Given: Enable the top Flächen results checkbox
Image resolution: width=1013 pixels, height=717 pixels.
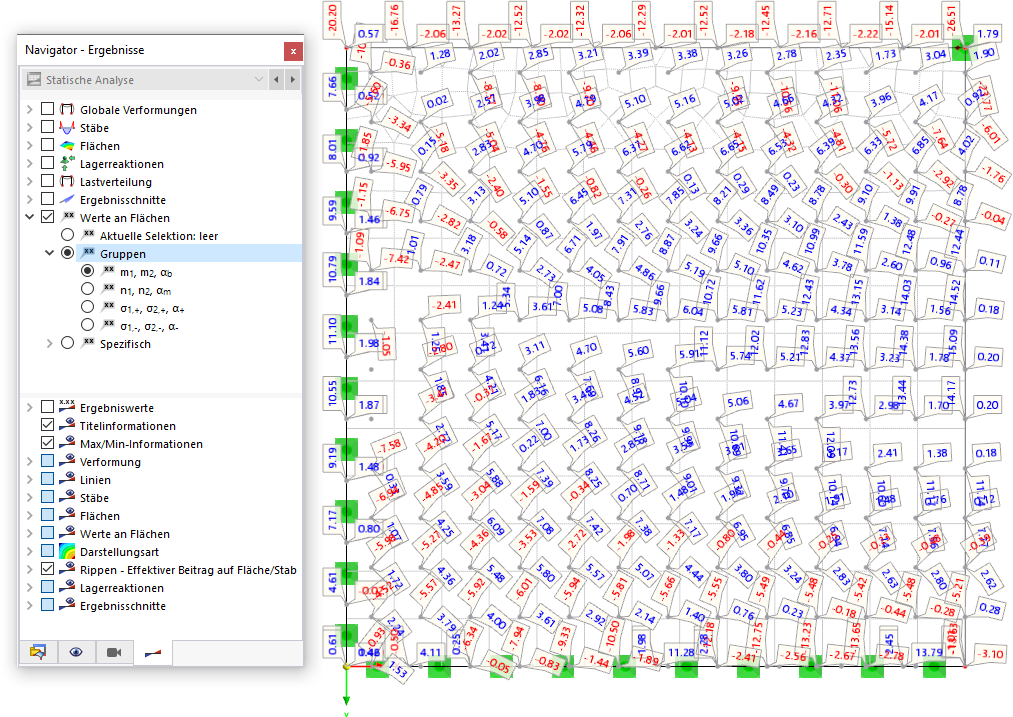Looking at the screenshot, I should pos(47,145).
